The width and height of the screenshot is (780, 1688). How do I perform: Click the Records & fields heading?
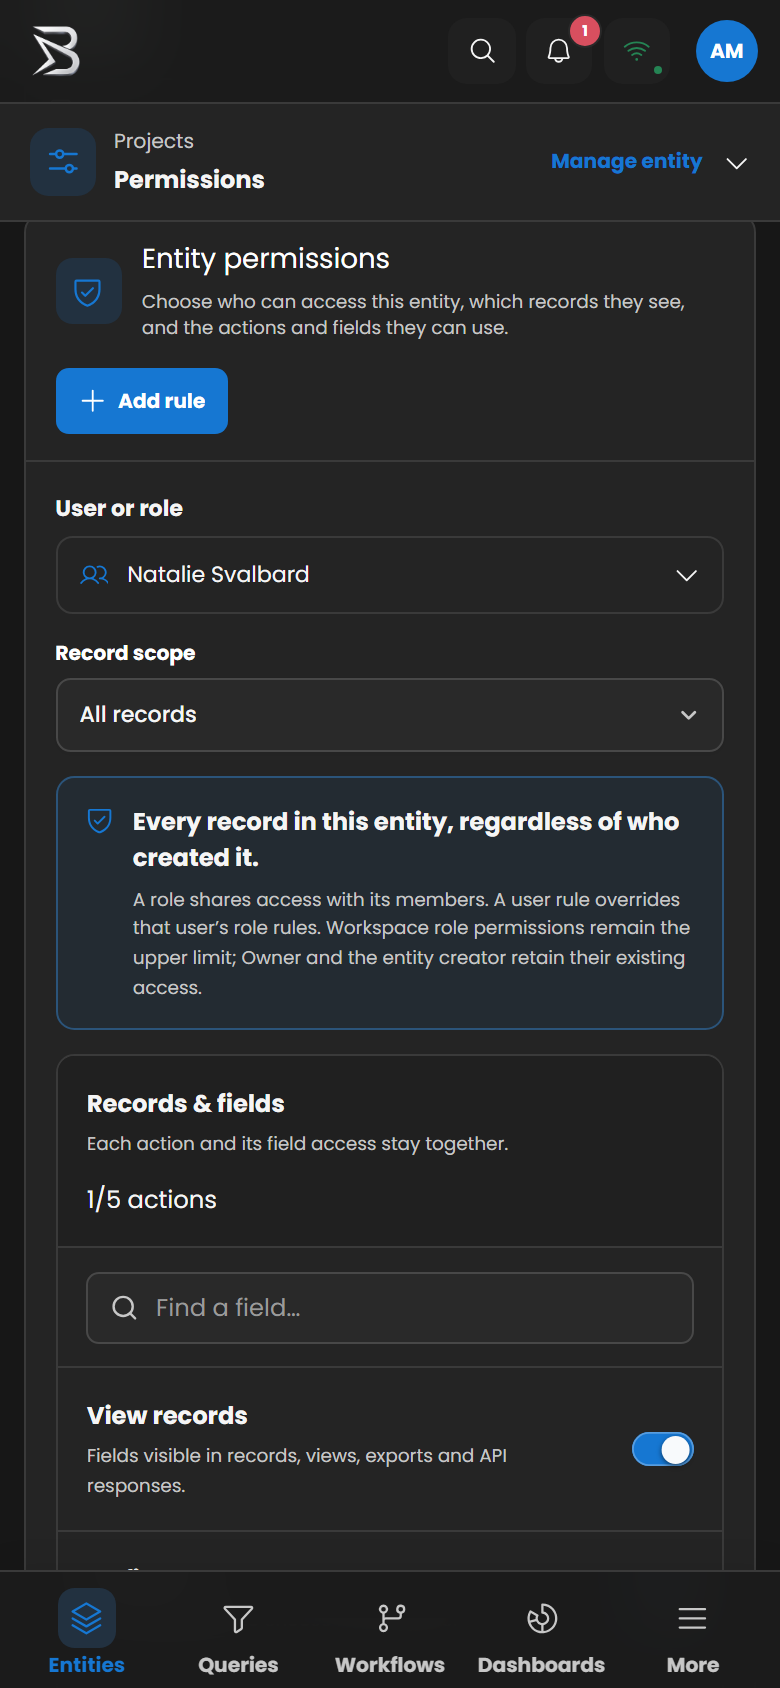(x=186, y=1104)
